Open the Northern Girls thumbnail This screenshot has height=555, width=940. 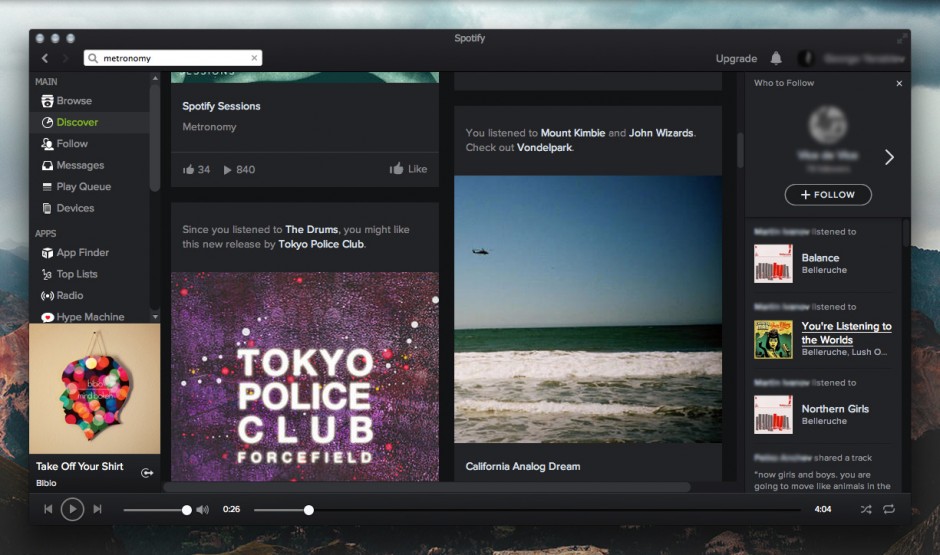point(773,415)
